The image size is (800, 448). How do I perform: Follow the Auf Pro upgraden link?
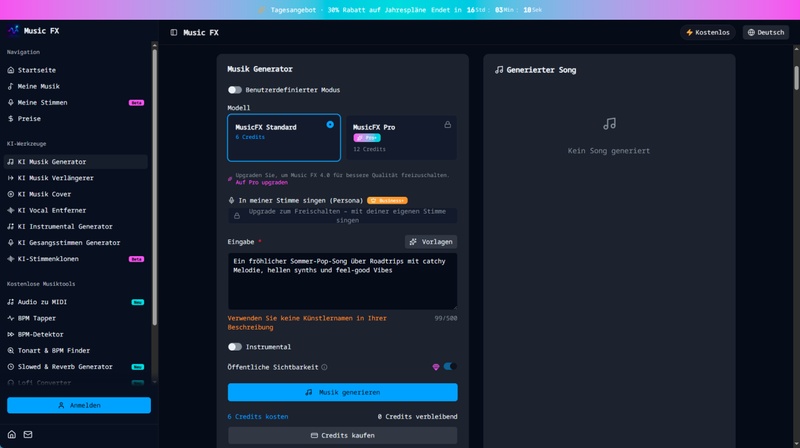[x=262, y=182]
